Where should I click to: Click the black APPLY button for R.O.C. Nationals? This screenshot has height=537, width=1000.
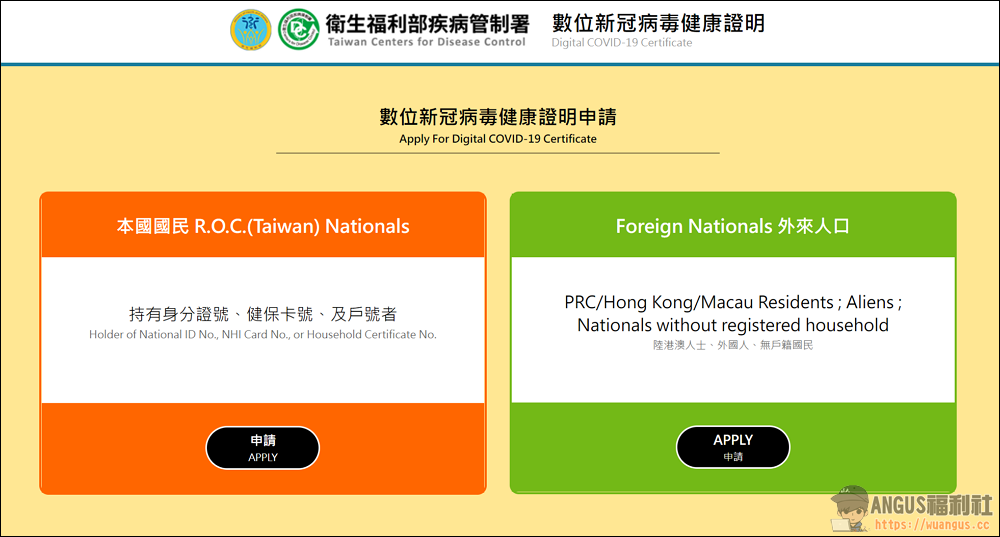(x=263, y=448)
